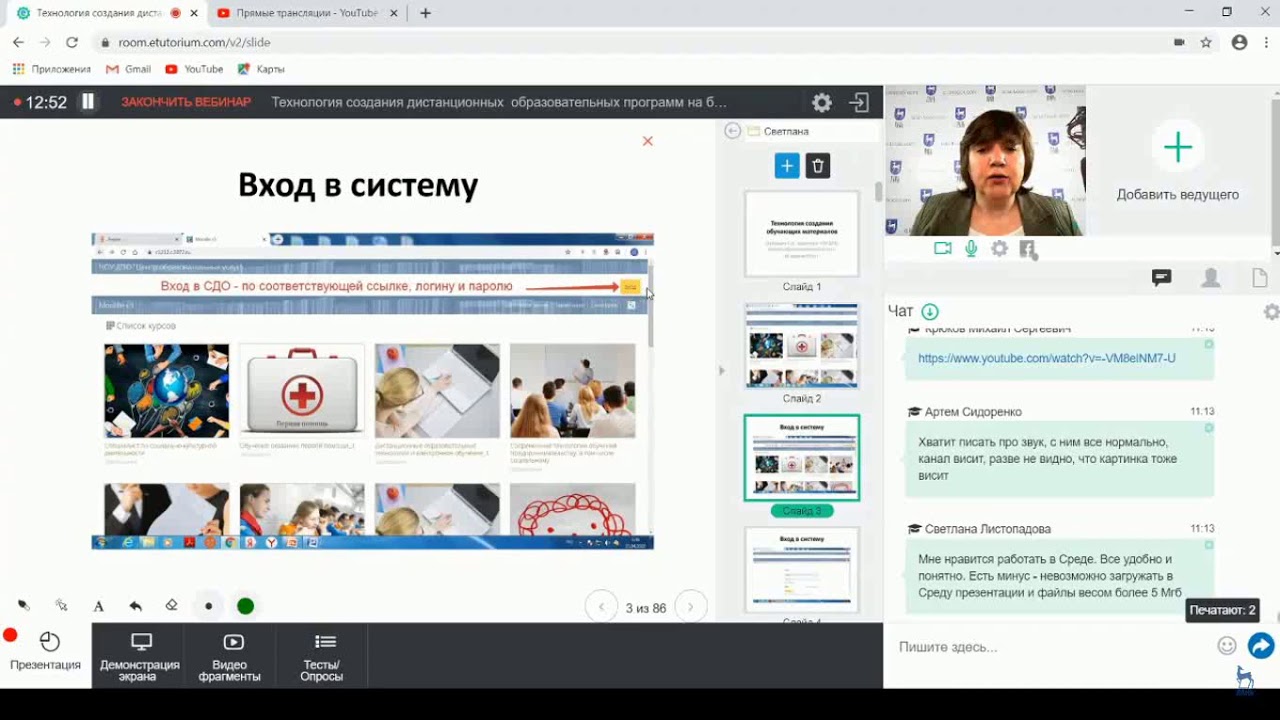Click Артем Сидоренко chat message
1280x720 pixels.
[1060, 459]
